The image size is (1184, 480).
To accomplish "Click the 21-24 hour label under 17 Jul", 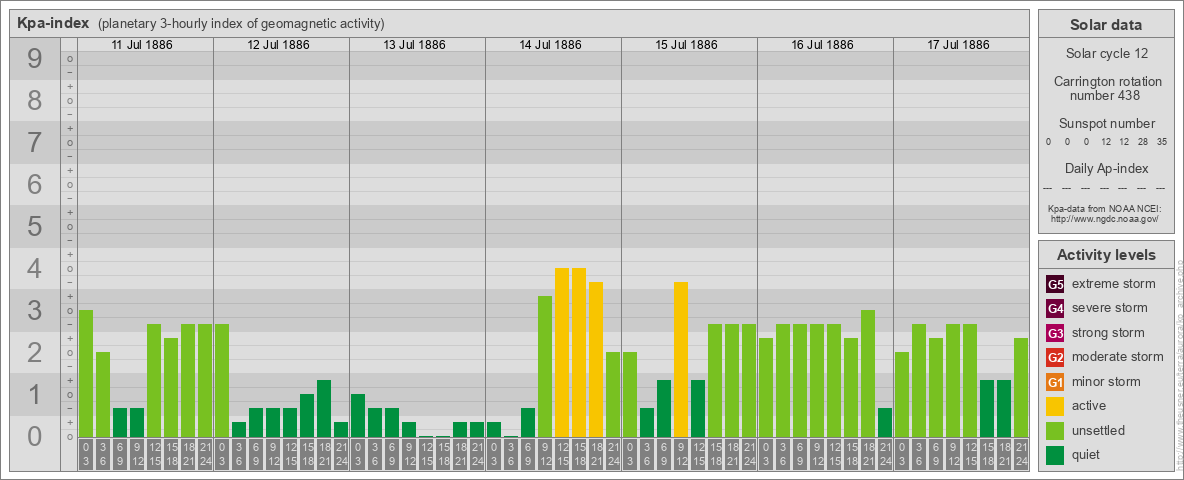I will 1021,455.
